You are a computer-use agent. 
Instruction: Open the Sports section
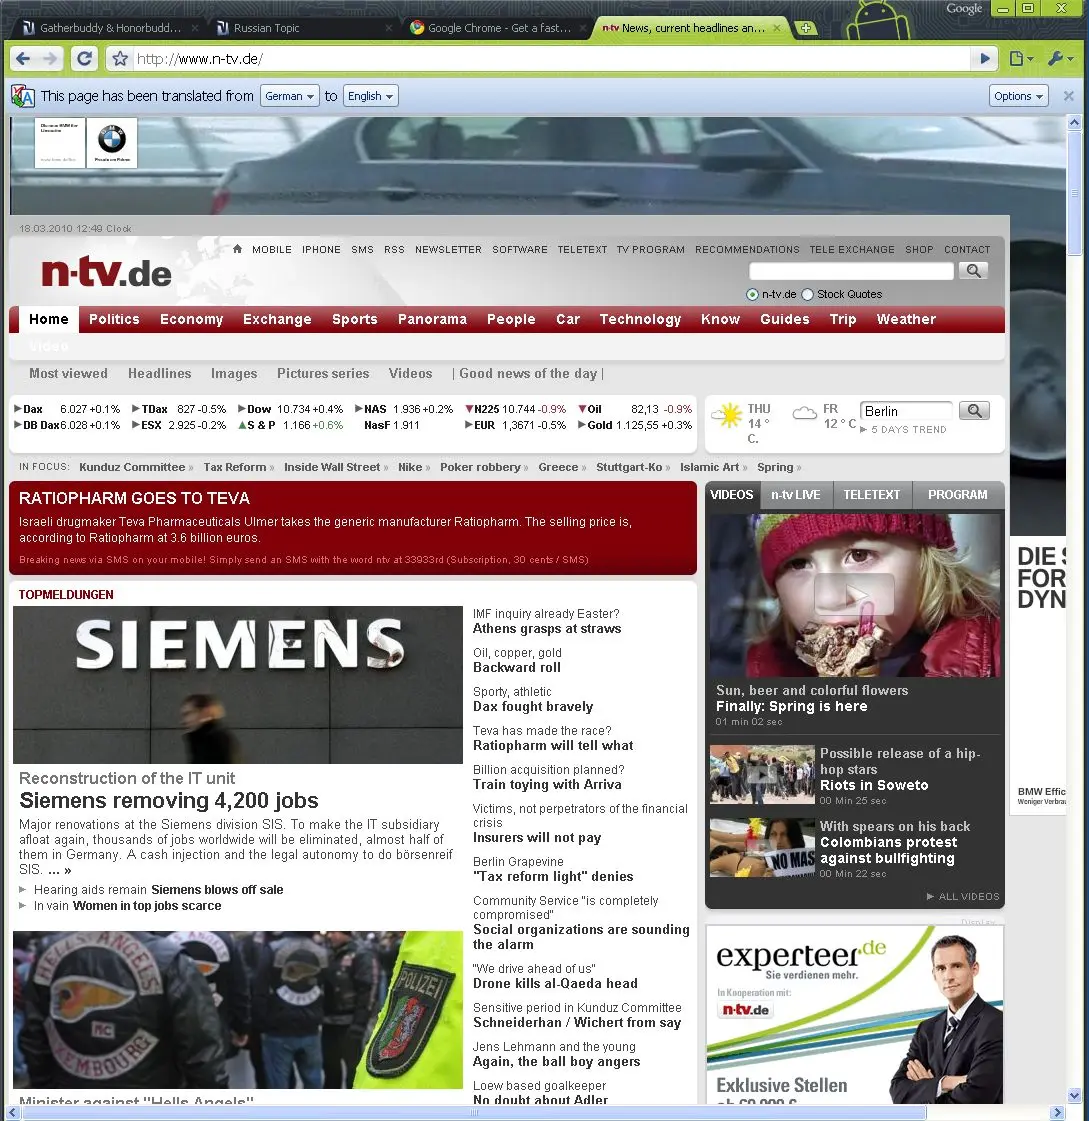[x=355, y=320]
